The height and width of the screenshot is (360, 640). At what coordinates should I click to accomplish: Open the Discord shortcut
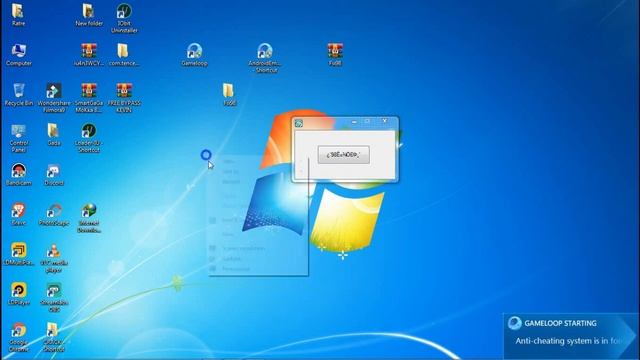[53, 175]
